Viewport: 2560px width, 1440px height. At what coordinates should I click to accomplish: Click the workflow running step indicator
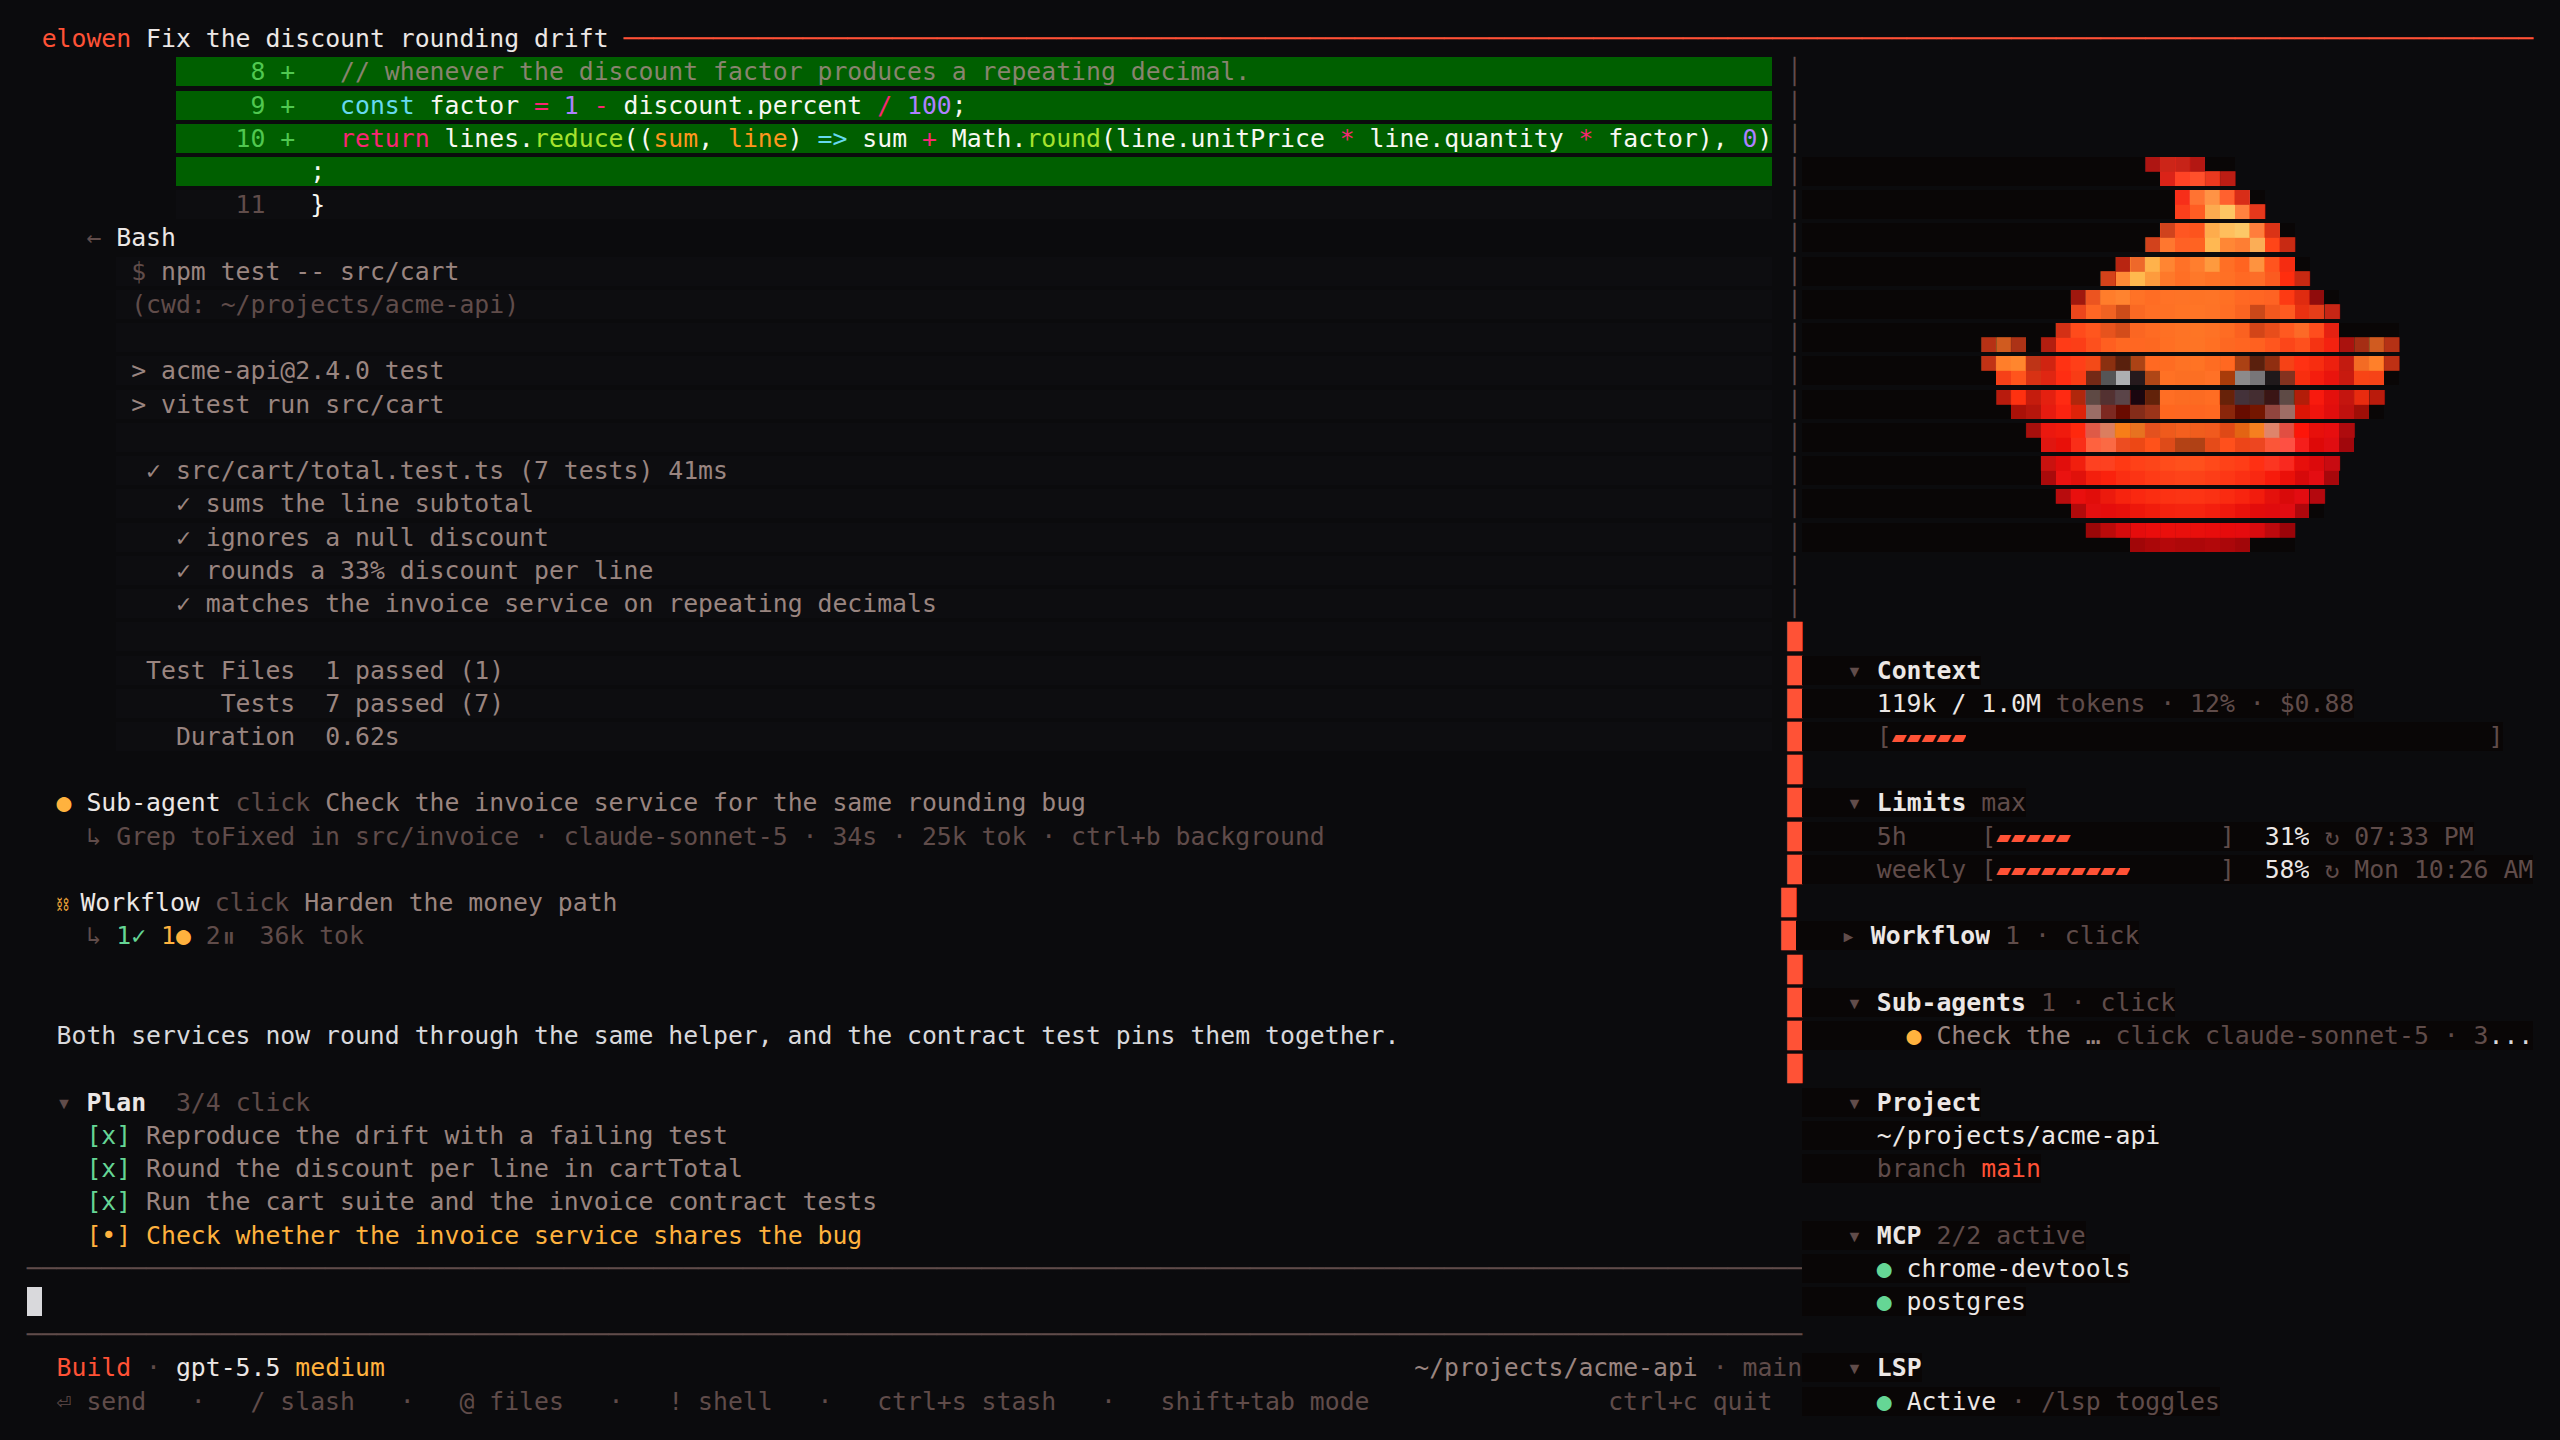[x=176, y=936]
